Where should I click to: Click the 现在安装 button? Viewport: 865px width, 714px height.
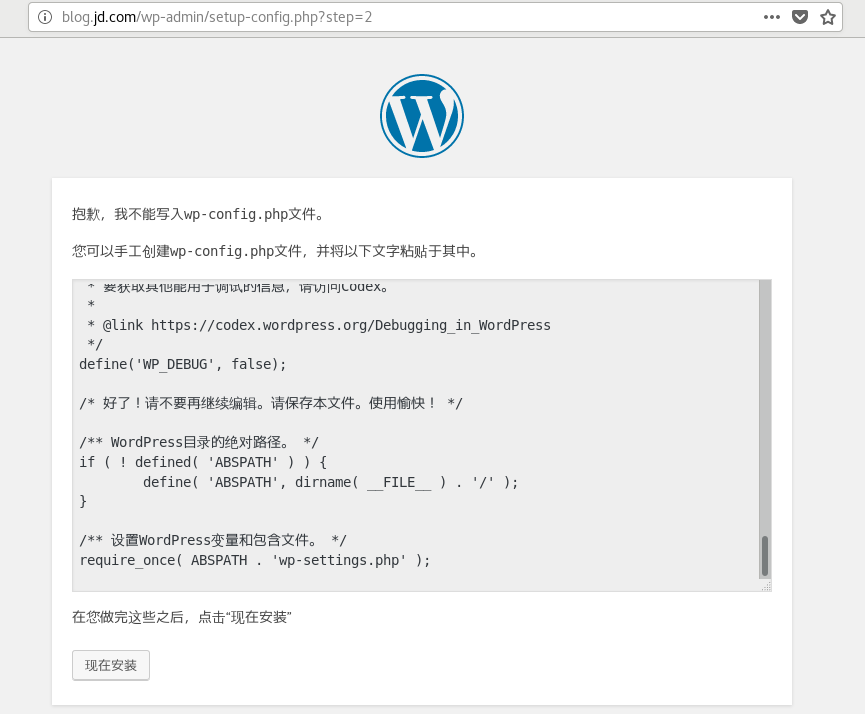tap(111, 665)
